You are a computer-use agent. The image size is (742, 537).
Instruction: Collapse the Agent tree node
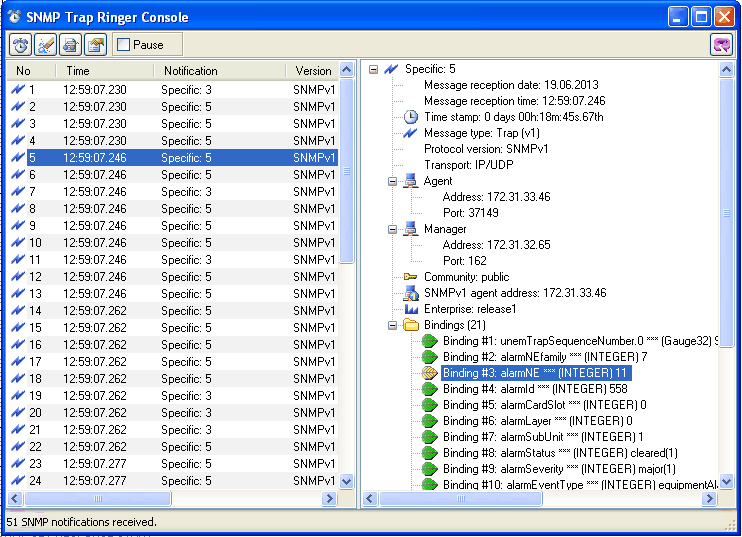coord(393,181)
